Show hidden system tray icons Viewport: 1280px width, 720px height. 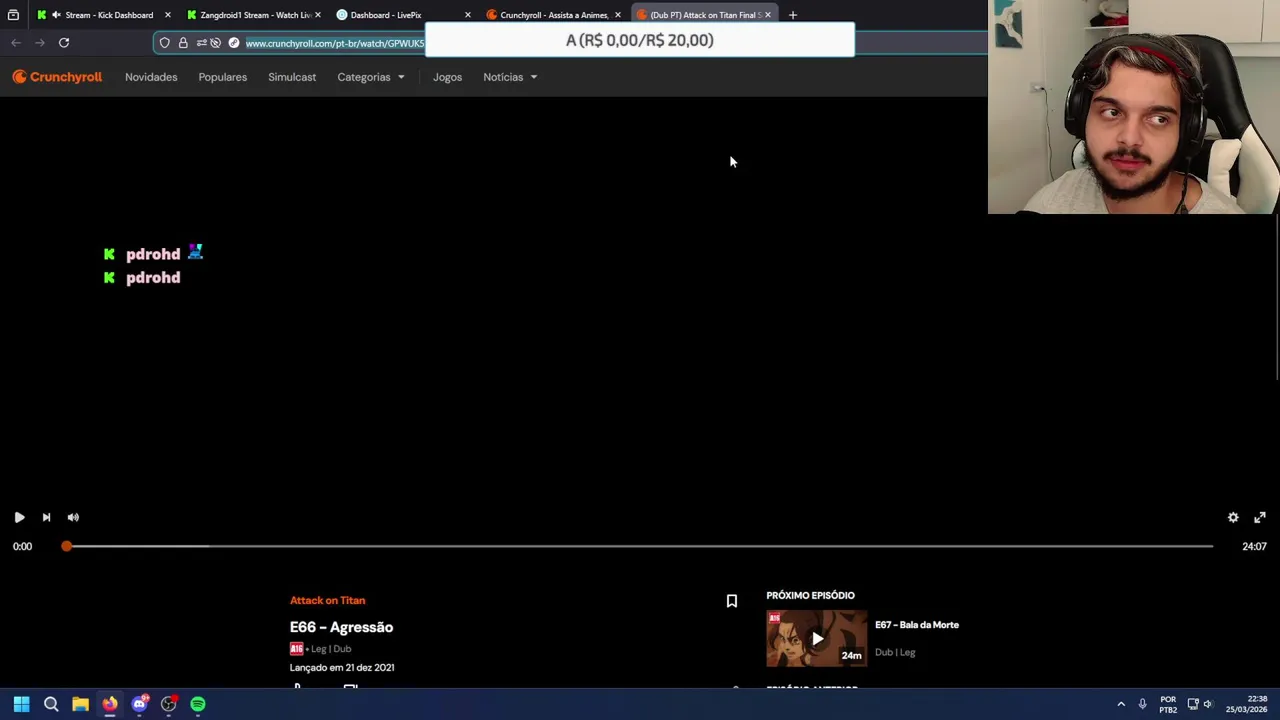(1121, 704)
